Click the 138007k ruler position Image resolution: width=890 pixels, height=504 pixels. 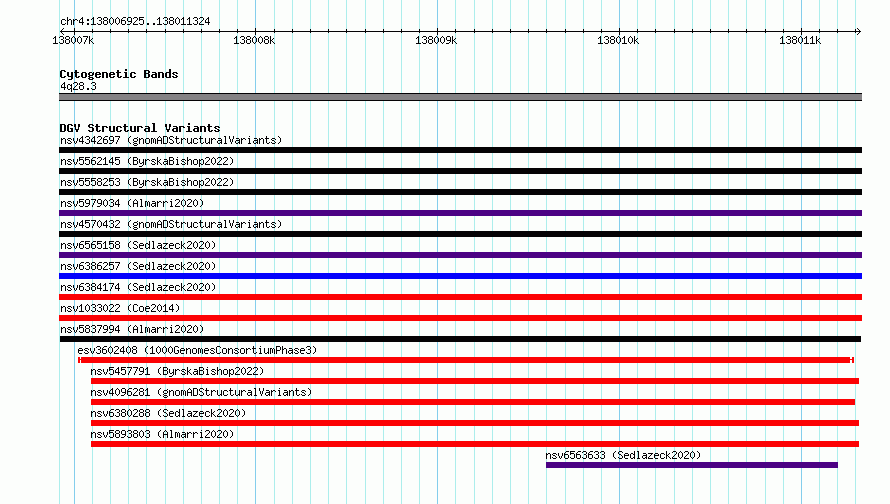pyautogui.click(x=73, y=40)
